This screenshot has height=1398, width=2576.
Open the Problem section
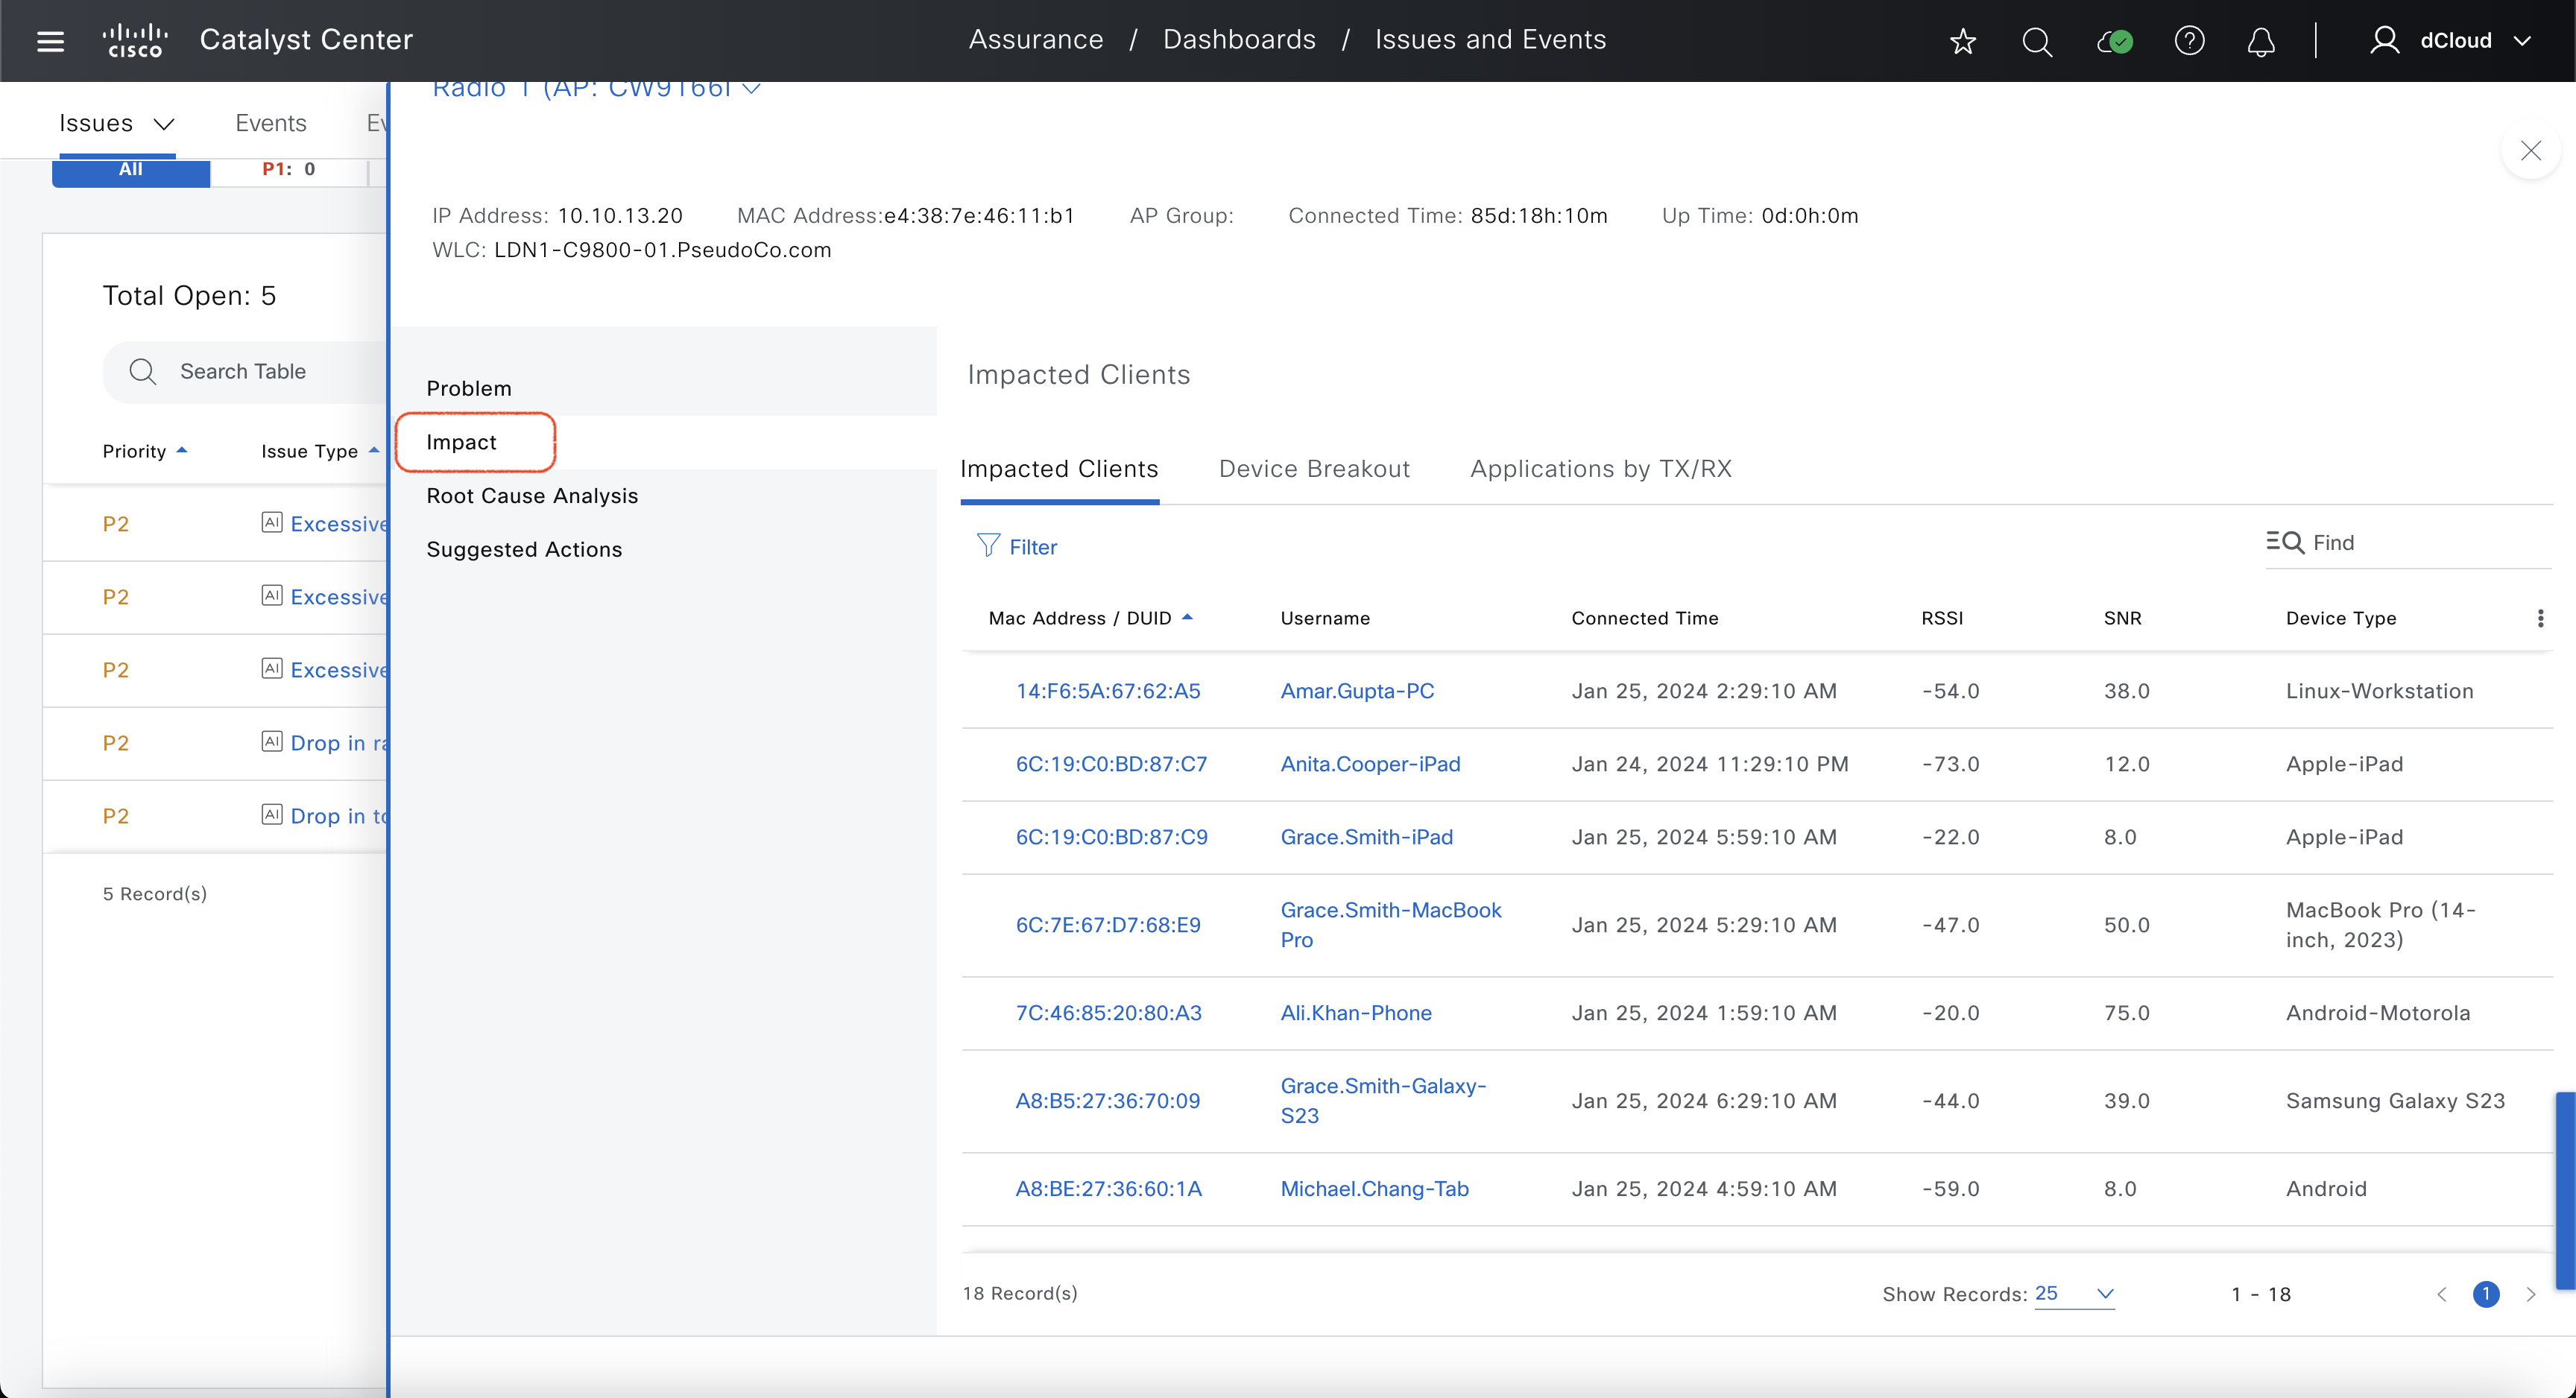pyautogui.click(x=469, y=388)
